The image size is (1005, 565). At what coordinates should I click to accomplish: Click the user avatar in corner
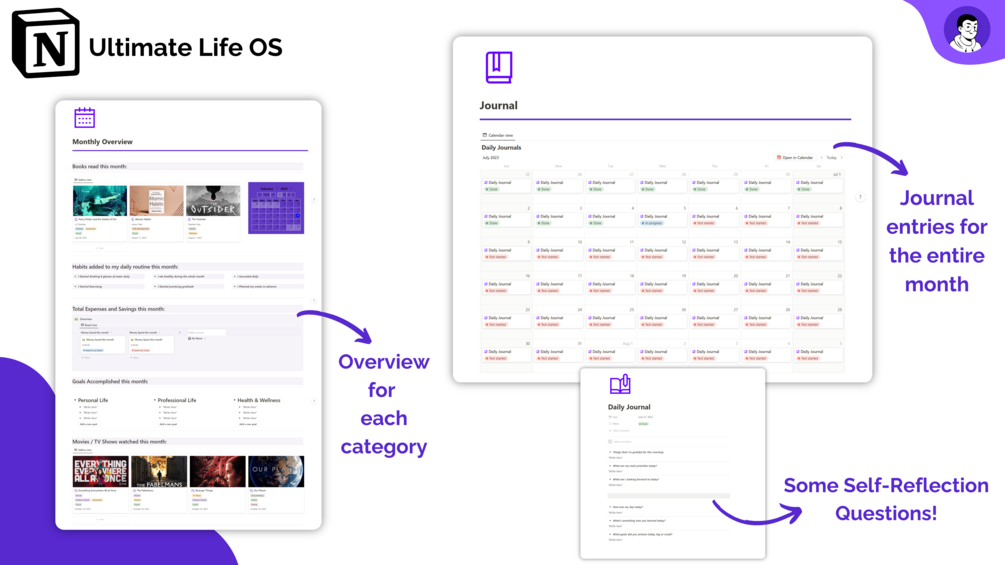pos(967,29)
